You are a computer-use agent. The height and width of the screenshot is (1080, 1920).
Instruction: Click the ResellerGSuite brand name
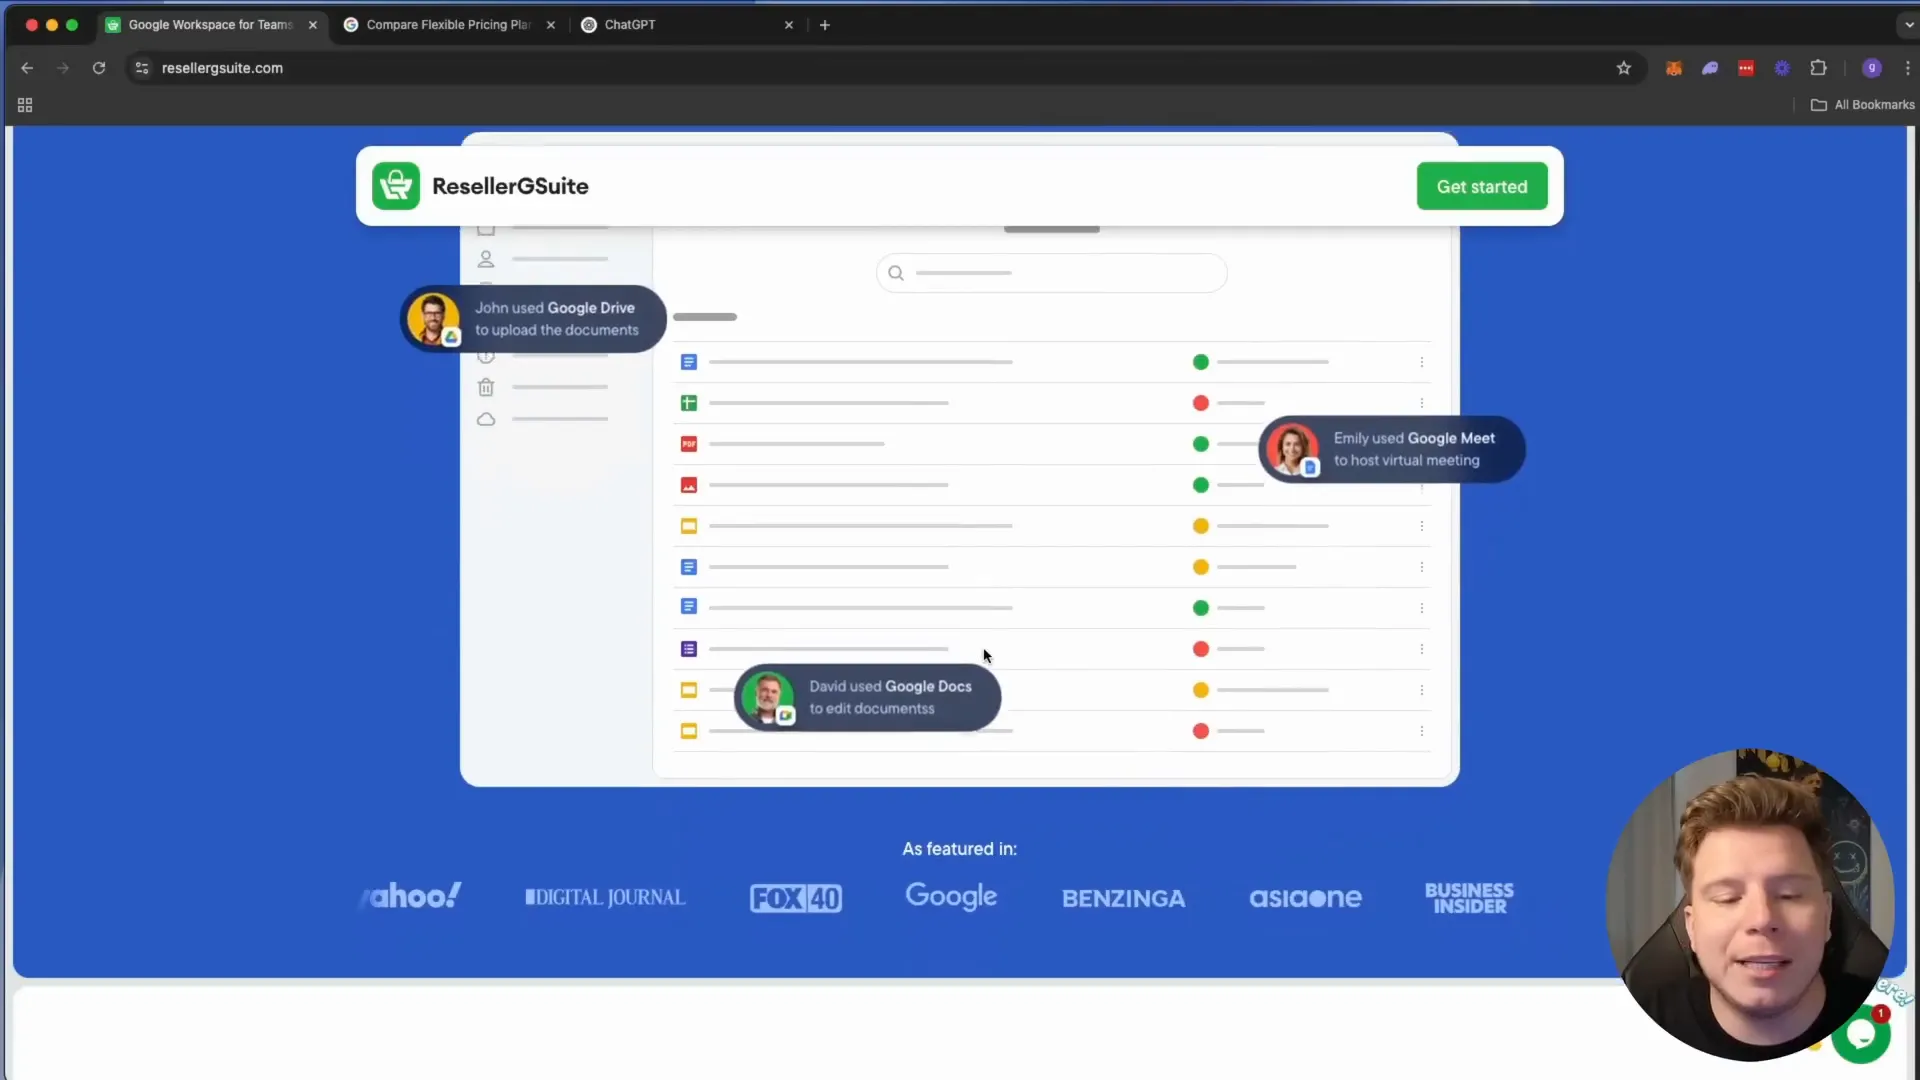pos(510,186)
